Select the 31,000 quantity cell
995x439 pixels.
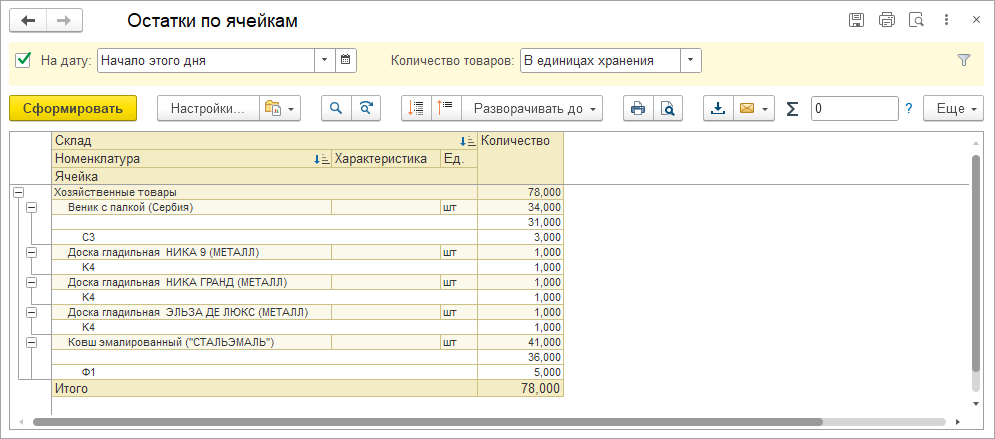click(520, 222)
